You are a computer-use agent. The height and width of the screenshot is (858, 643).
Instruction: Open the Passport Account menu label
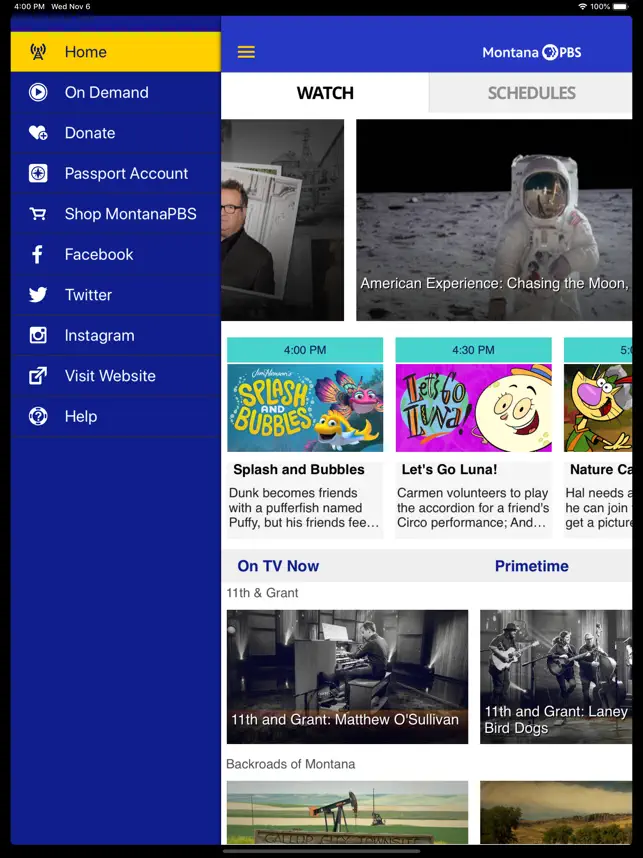[126, 173]
